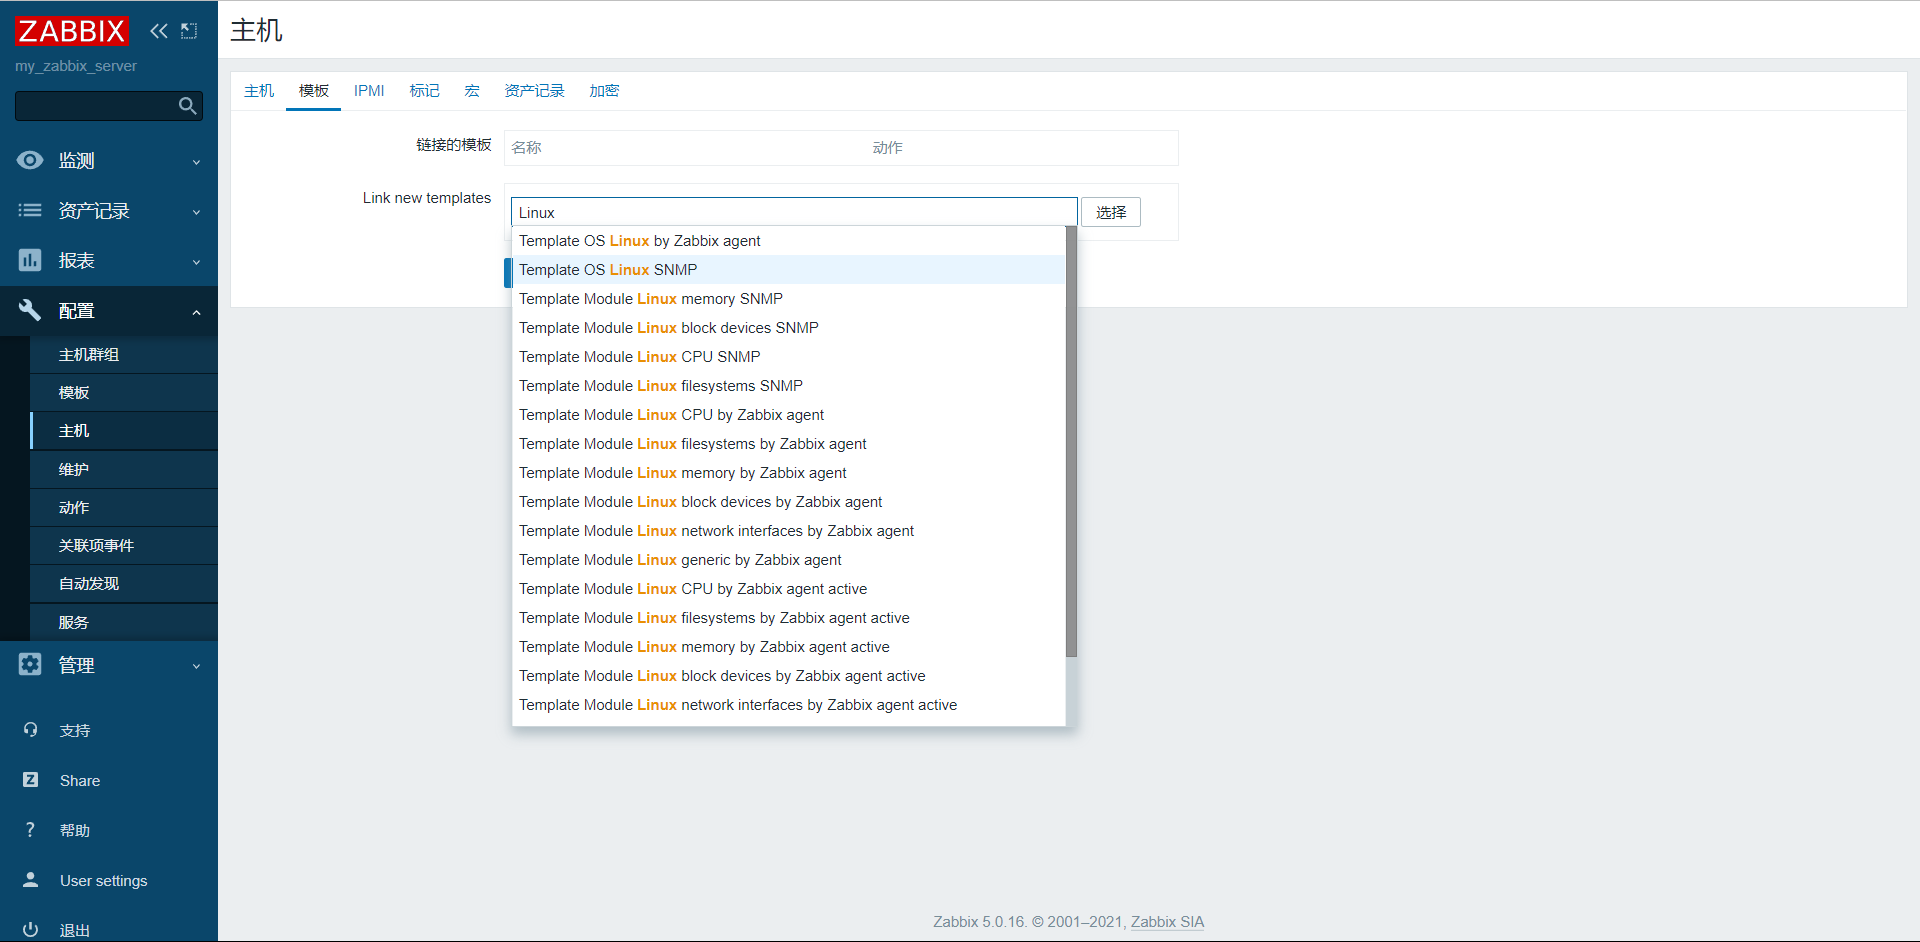Screen dimensions: 1920x942
Task: Click the 报表 chart icon
Action: tap(30, 260)
